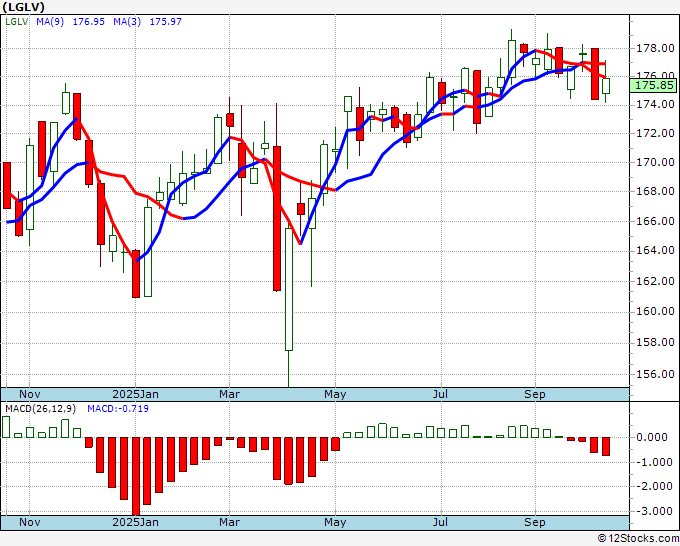Click the Jul label on MACD axis
Viewport: 680px width, 546px height.
click(441, 522)
